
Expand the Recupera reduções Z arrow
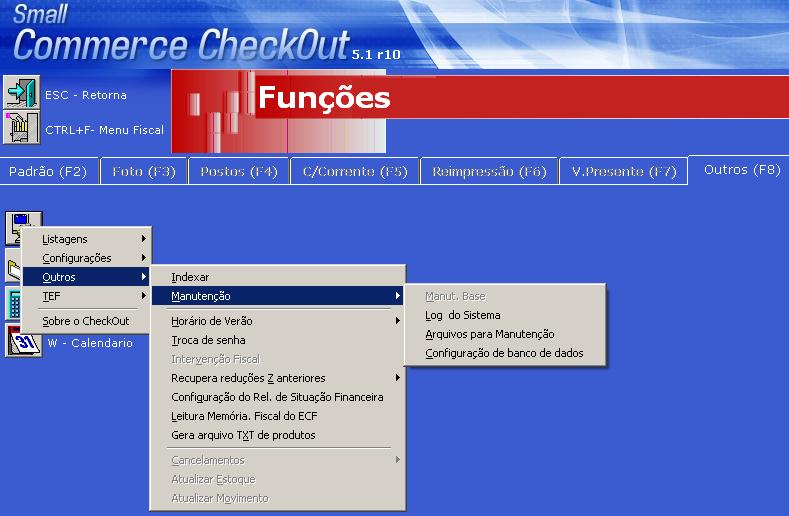[398, 378]
